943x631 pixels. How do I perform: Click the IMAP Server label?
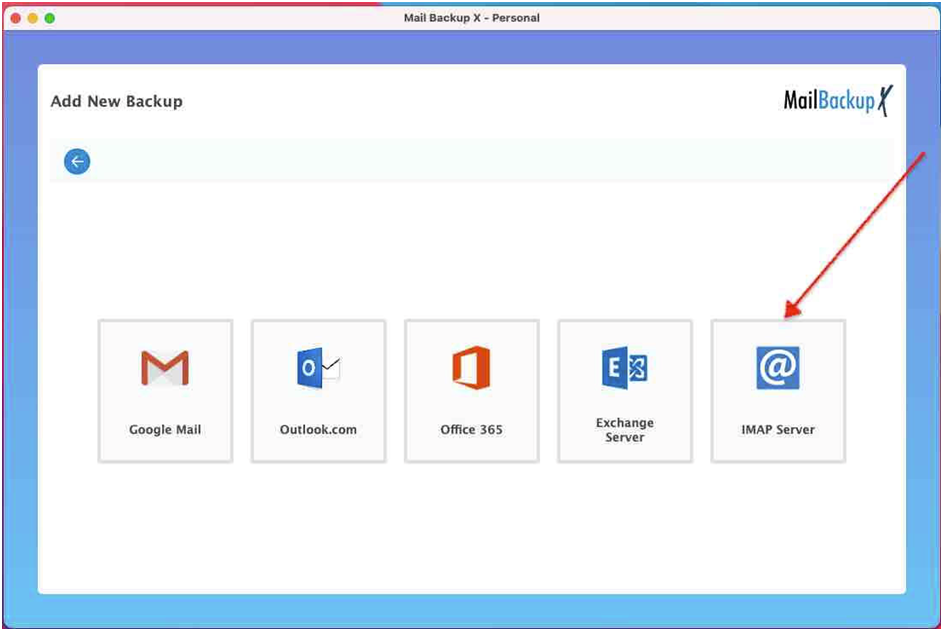778,429
